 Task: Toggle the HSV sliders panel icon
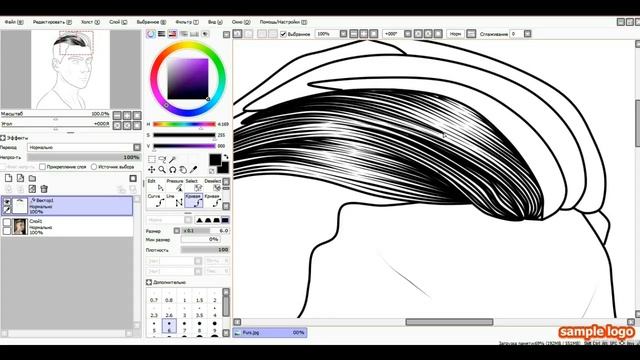point(172,34)
